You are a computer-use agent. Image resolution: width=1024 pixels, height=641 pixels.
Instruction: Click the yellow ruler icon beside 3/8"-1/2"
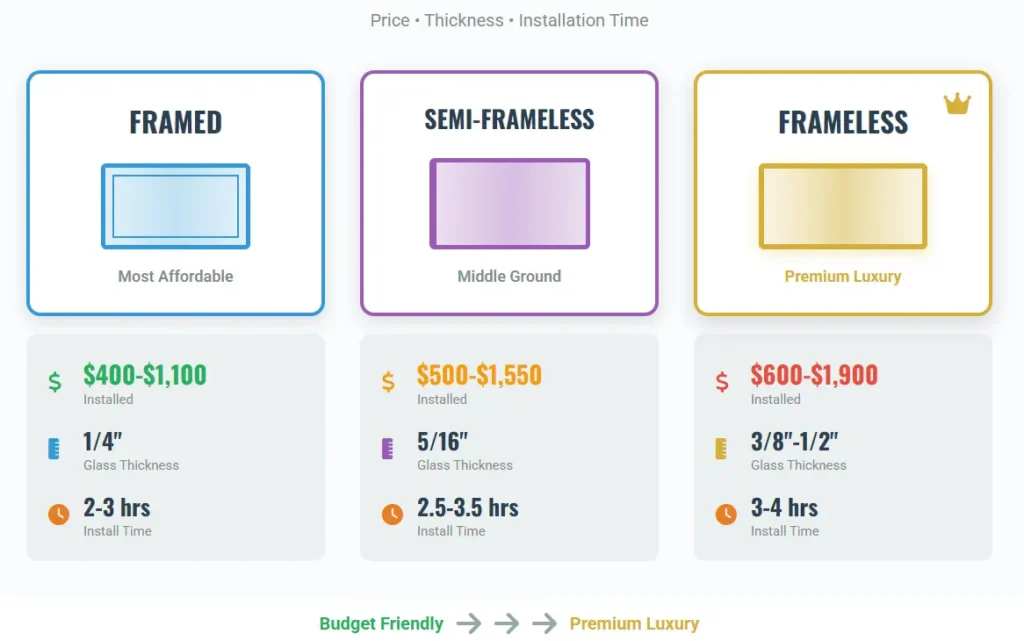click(723, 449)
